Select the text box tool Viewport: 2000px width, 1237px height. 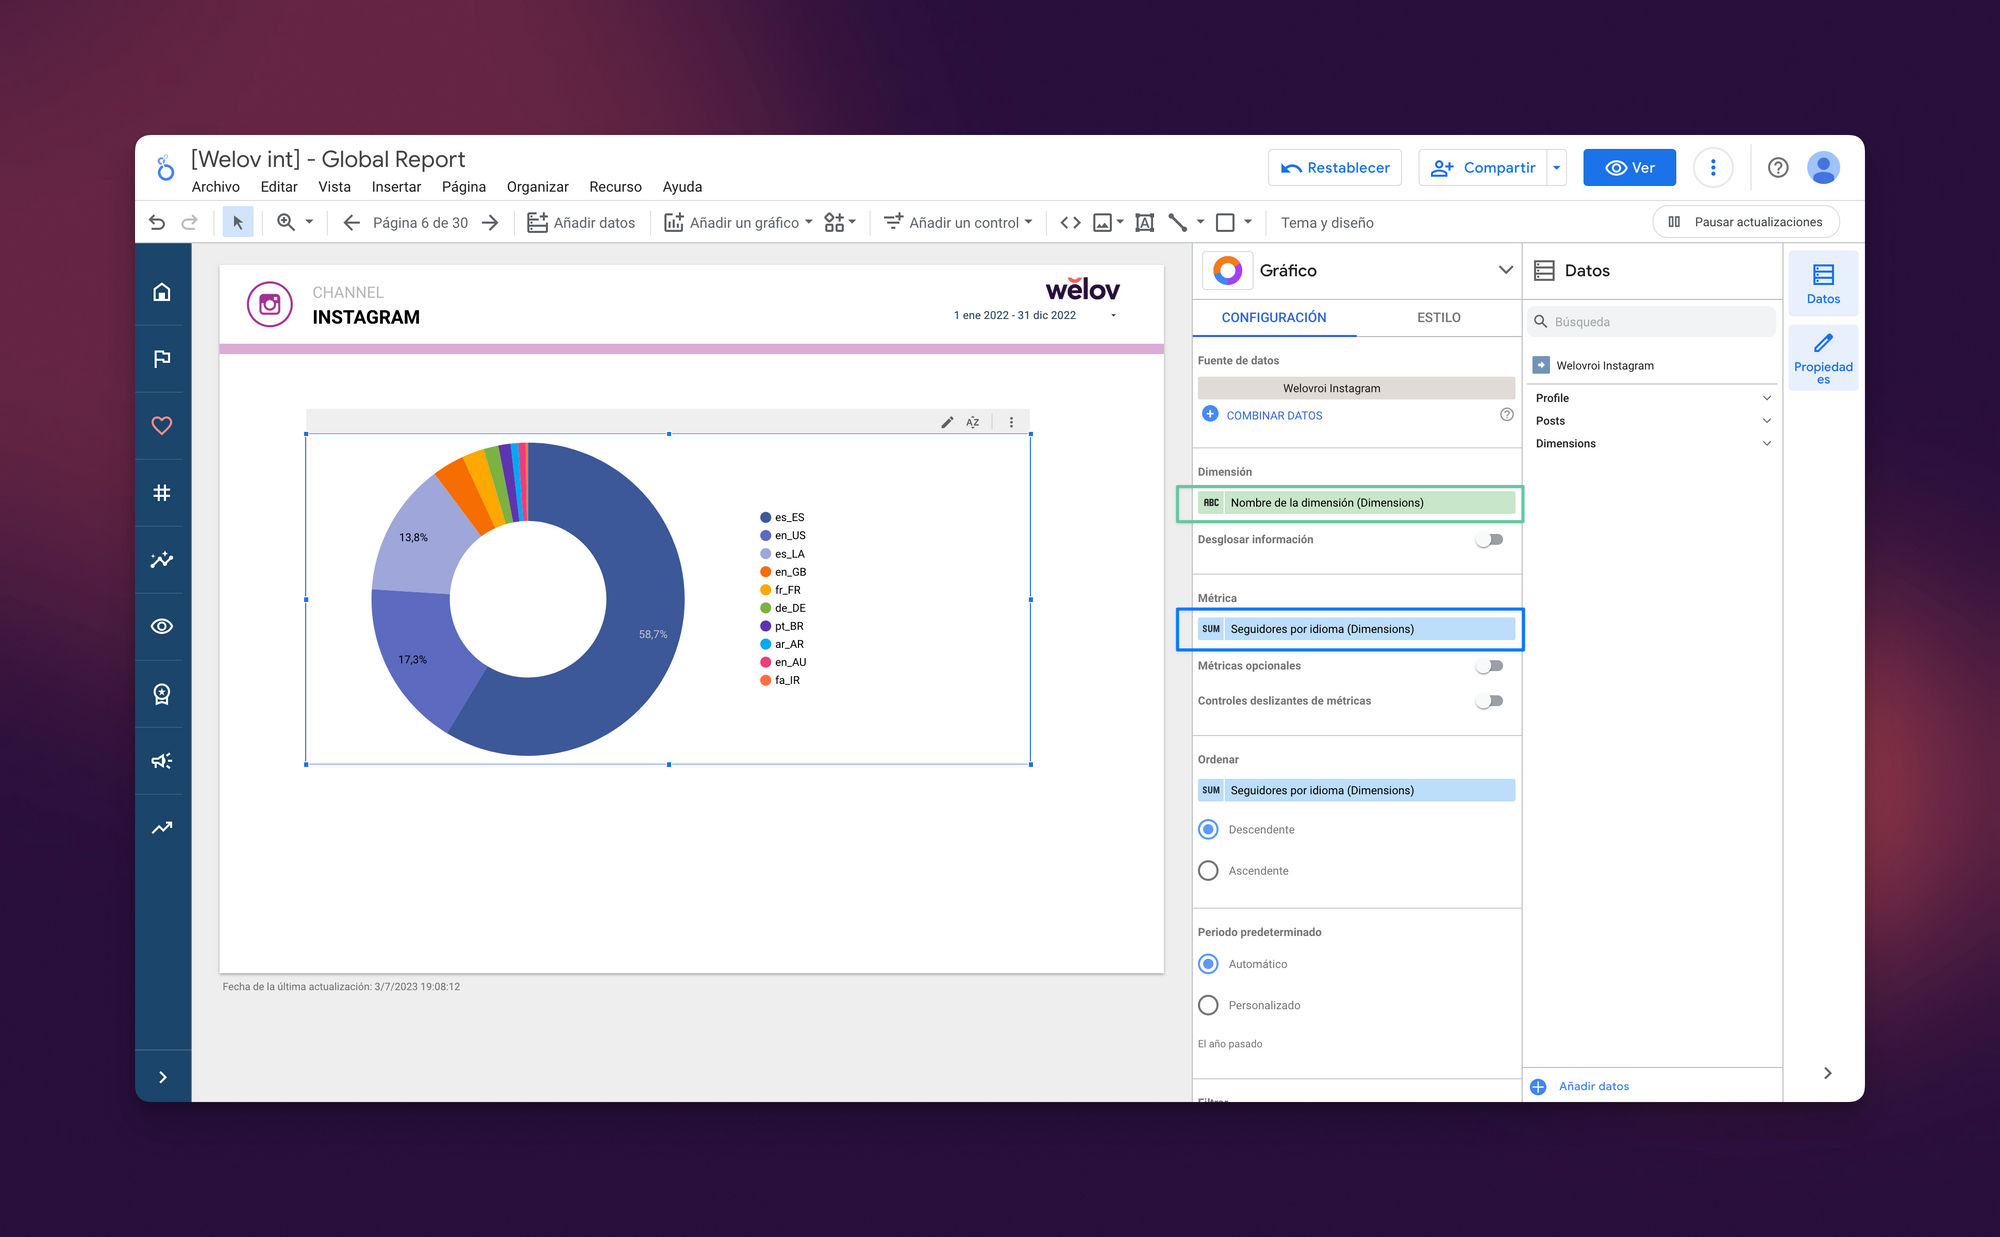coord(1145,222)
